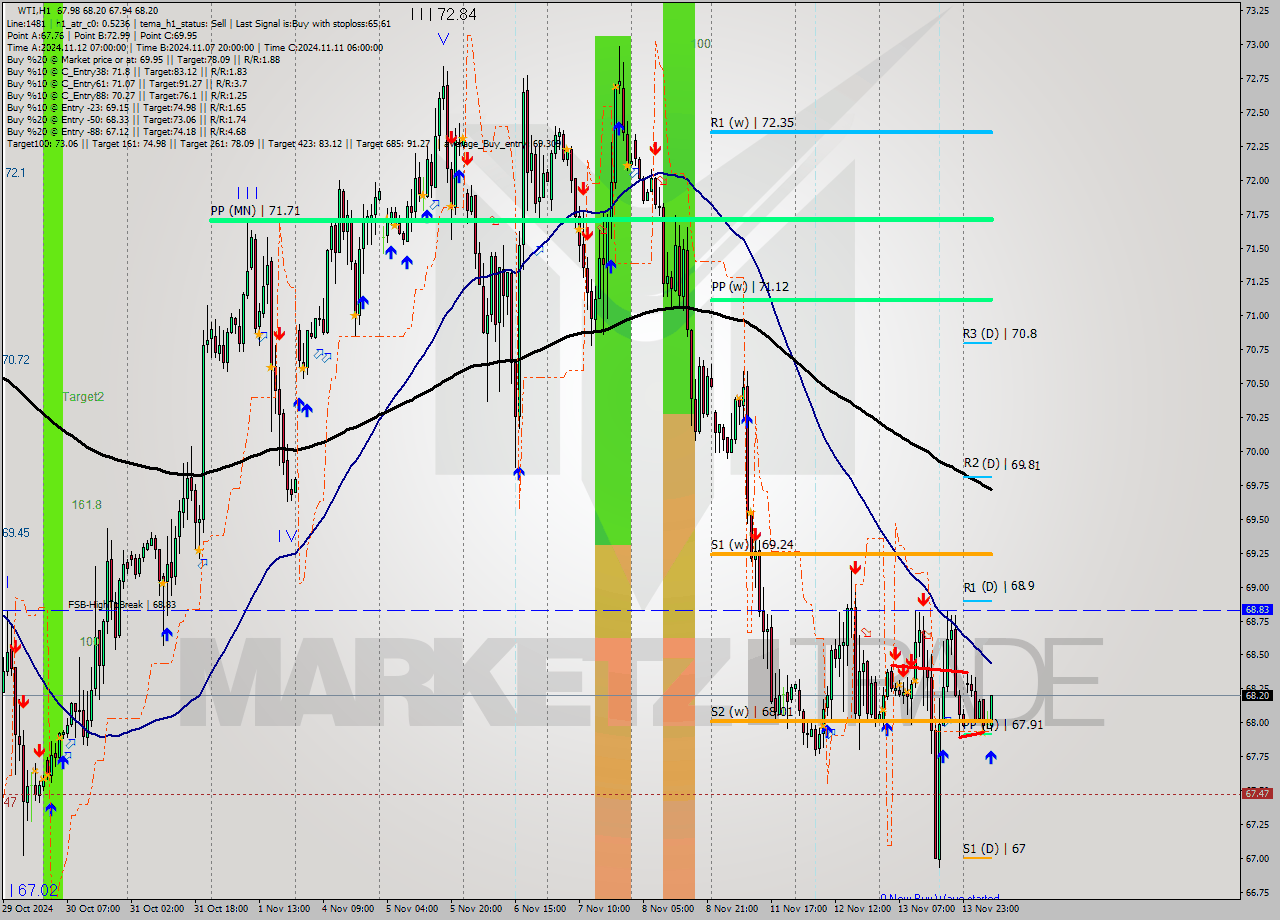The width and height of the screenshot is (1280, 920).
Task: Click the 'Buy %20 @ Market price' row
Action: tap(143, 59)
